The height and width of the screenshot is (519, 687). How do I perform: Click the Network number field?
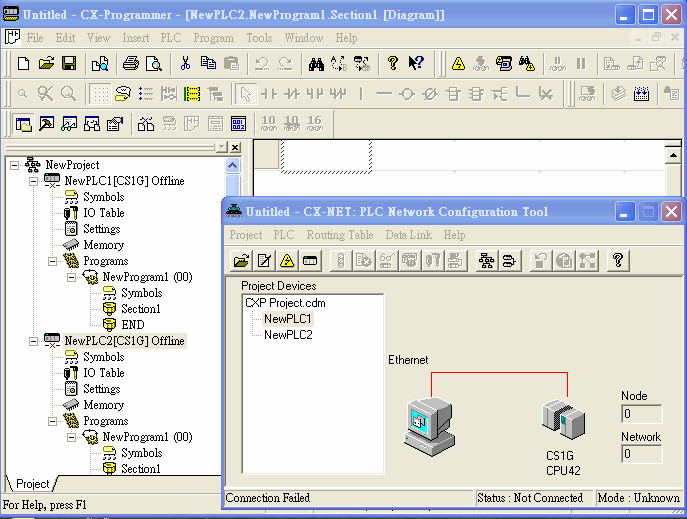tap(641, 454)
